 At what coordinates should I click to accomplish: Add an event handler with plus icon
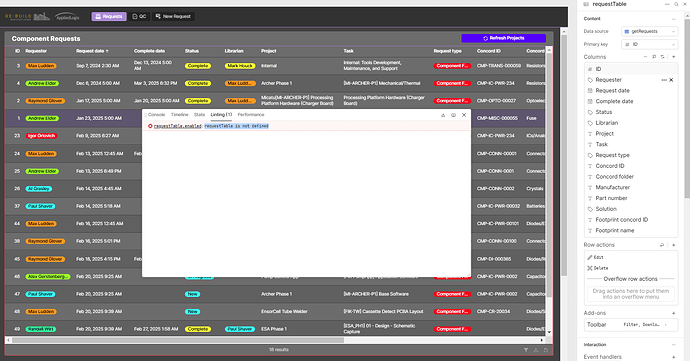[x=673, y=357]
